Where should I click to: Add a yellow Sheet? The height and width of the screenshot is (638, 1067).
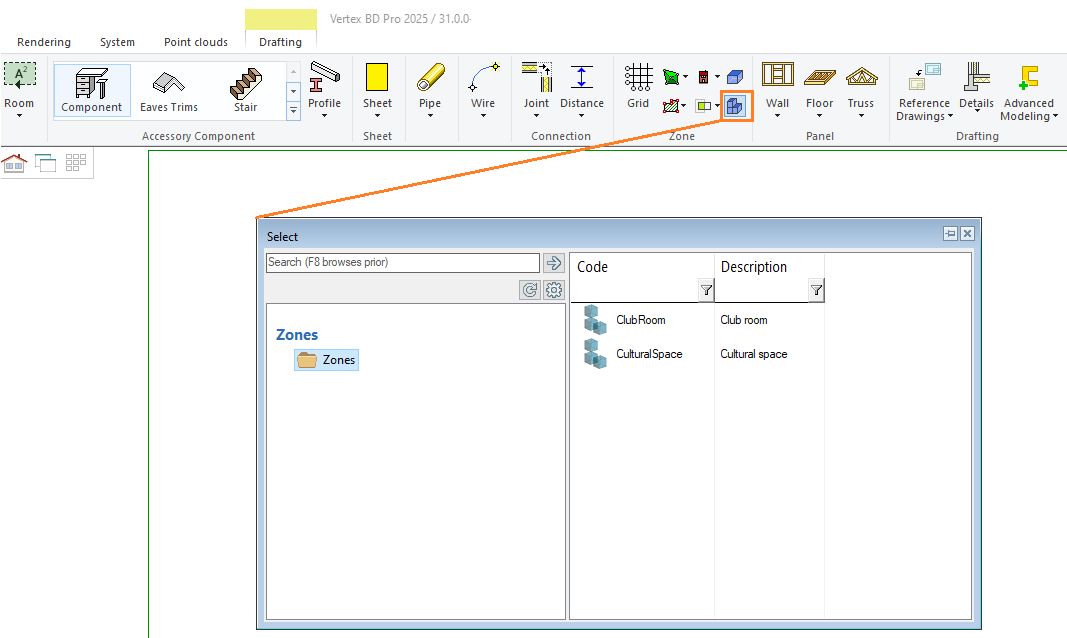pyautogui.click(x=377, y=87)
